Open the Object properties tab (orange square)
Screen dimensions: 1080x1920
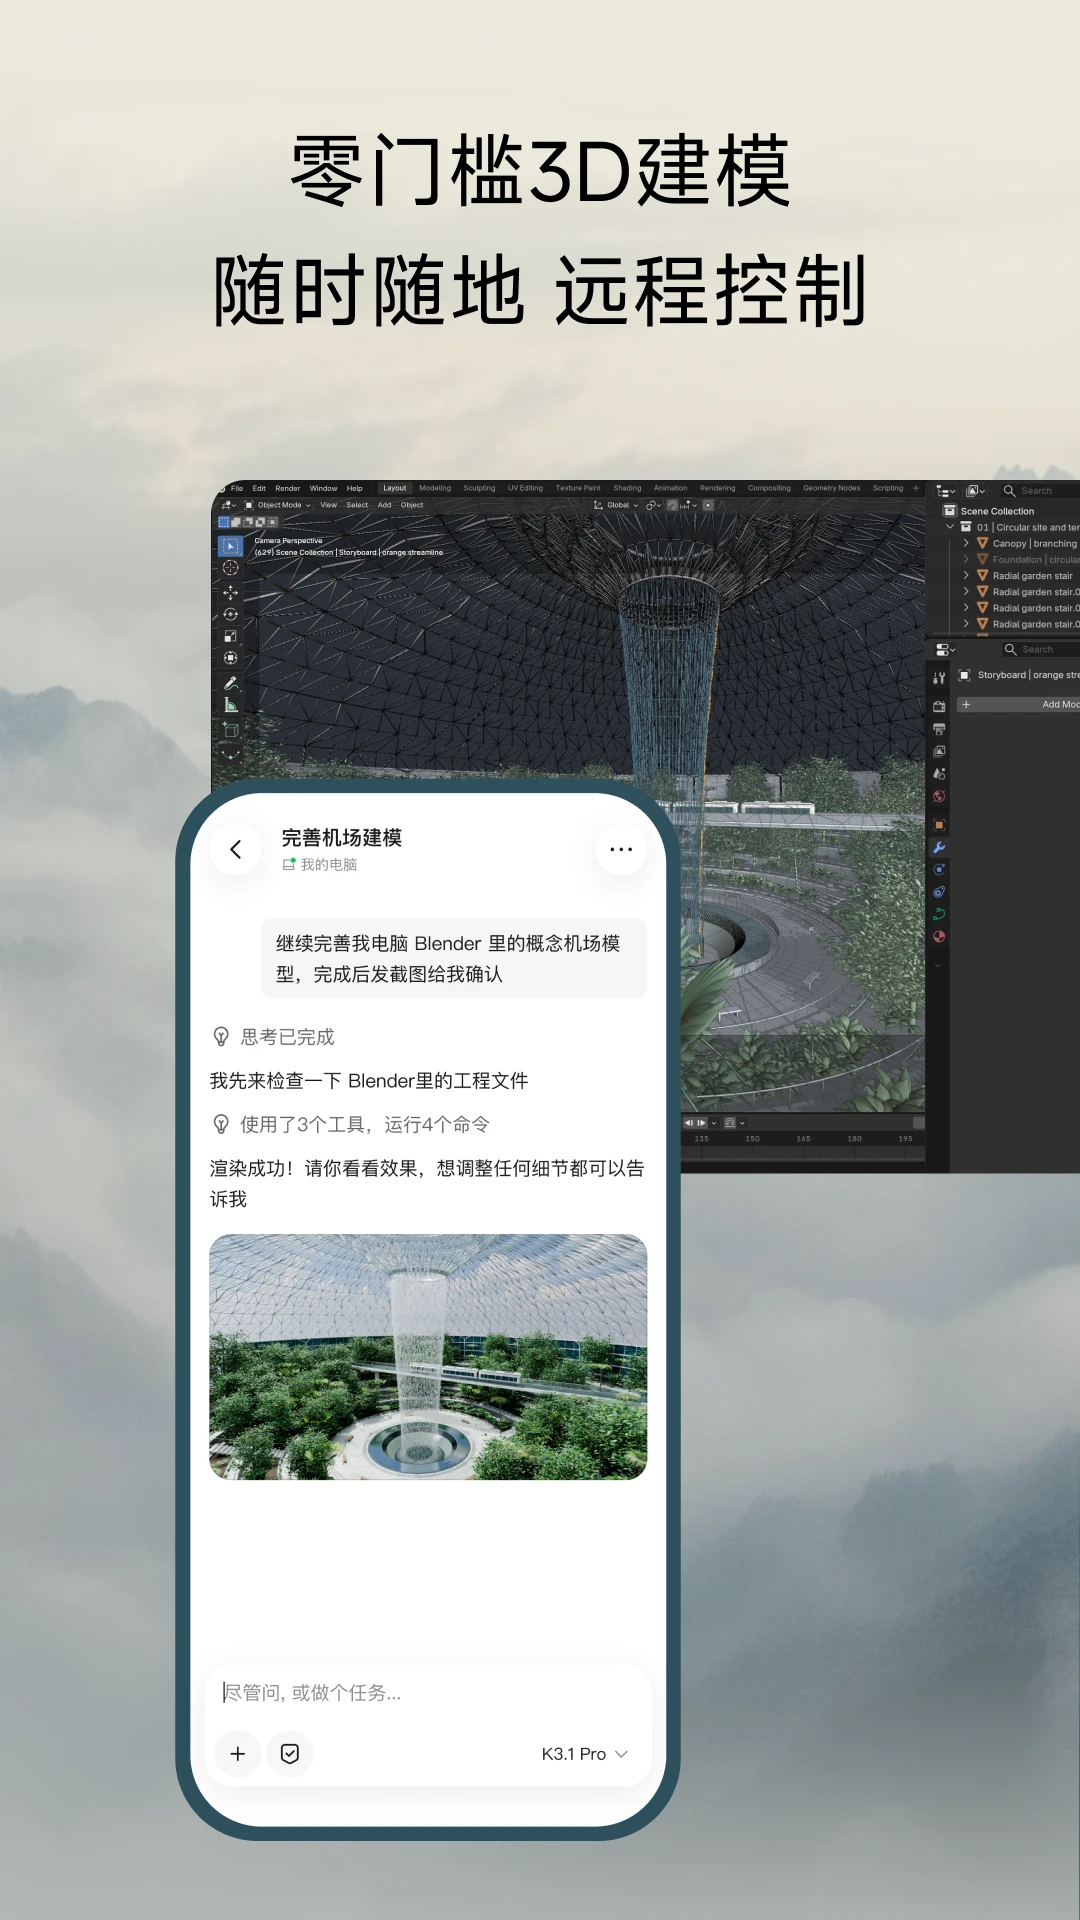939,825
